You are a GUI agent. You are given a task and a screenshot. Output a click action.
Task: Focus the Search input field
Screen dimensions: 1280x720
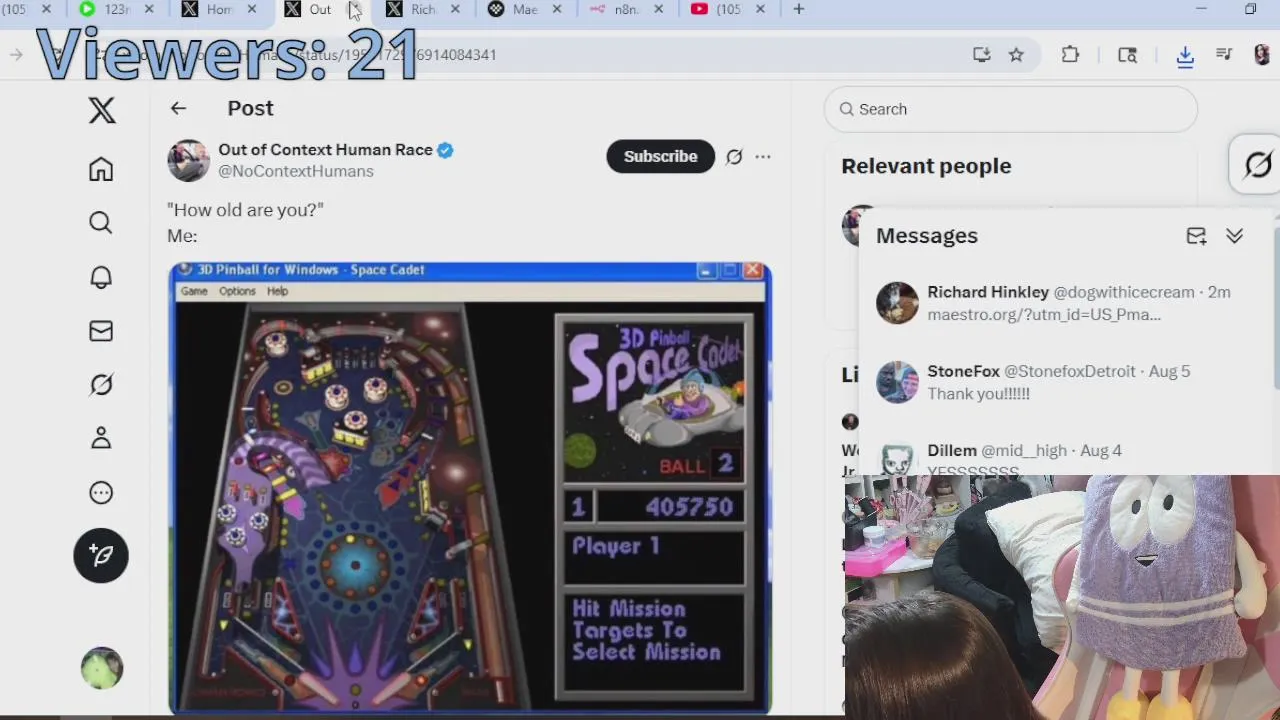click(1010, 109)
